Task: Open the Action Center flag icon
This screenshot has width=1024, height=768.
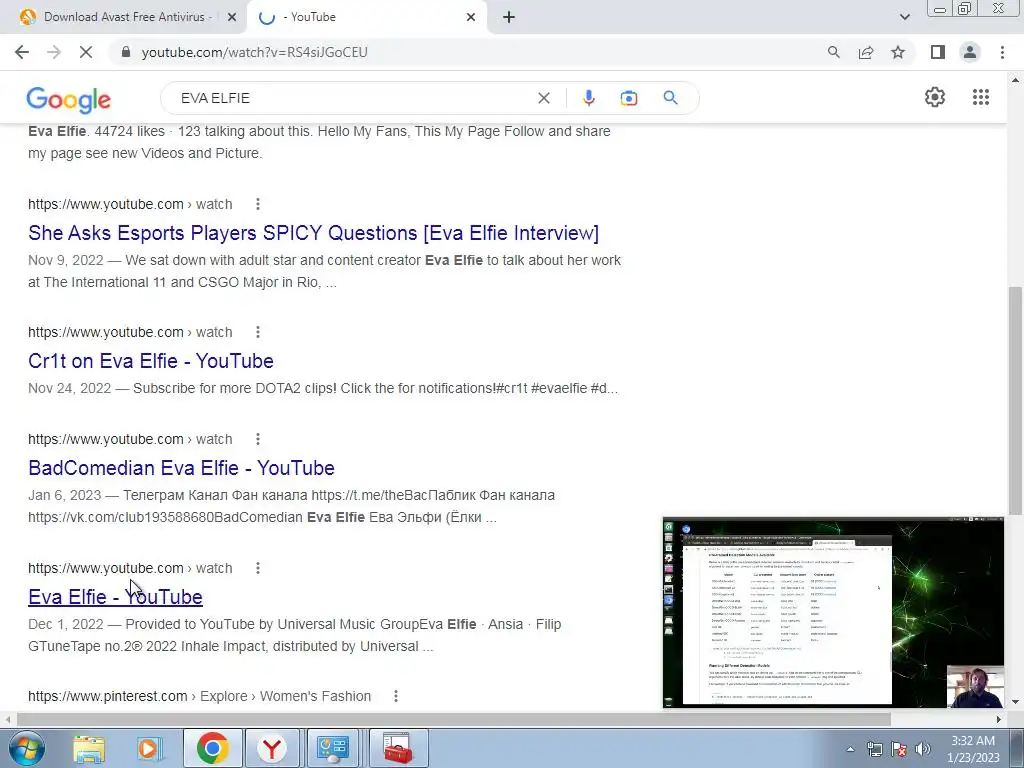Action: 899,749
